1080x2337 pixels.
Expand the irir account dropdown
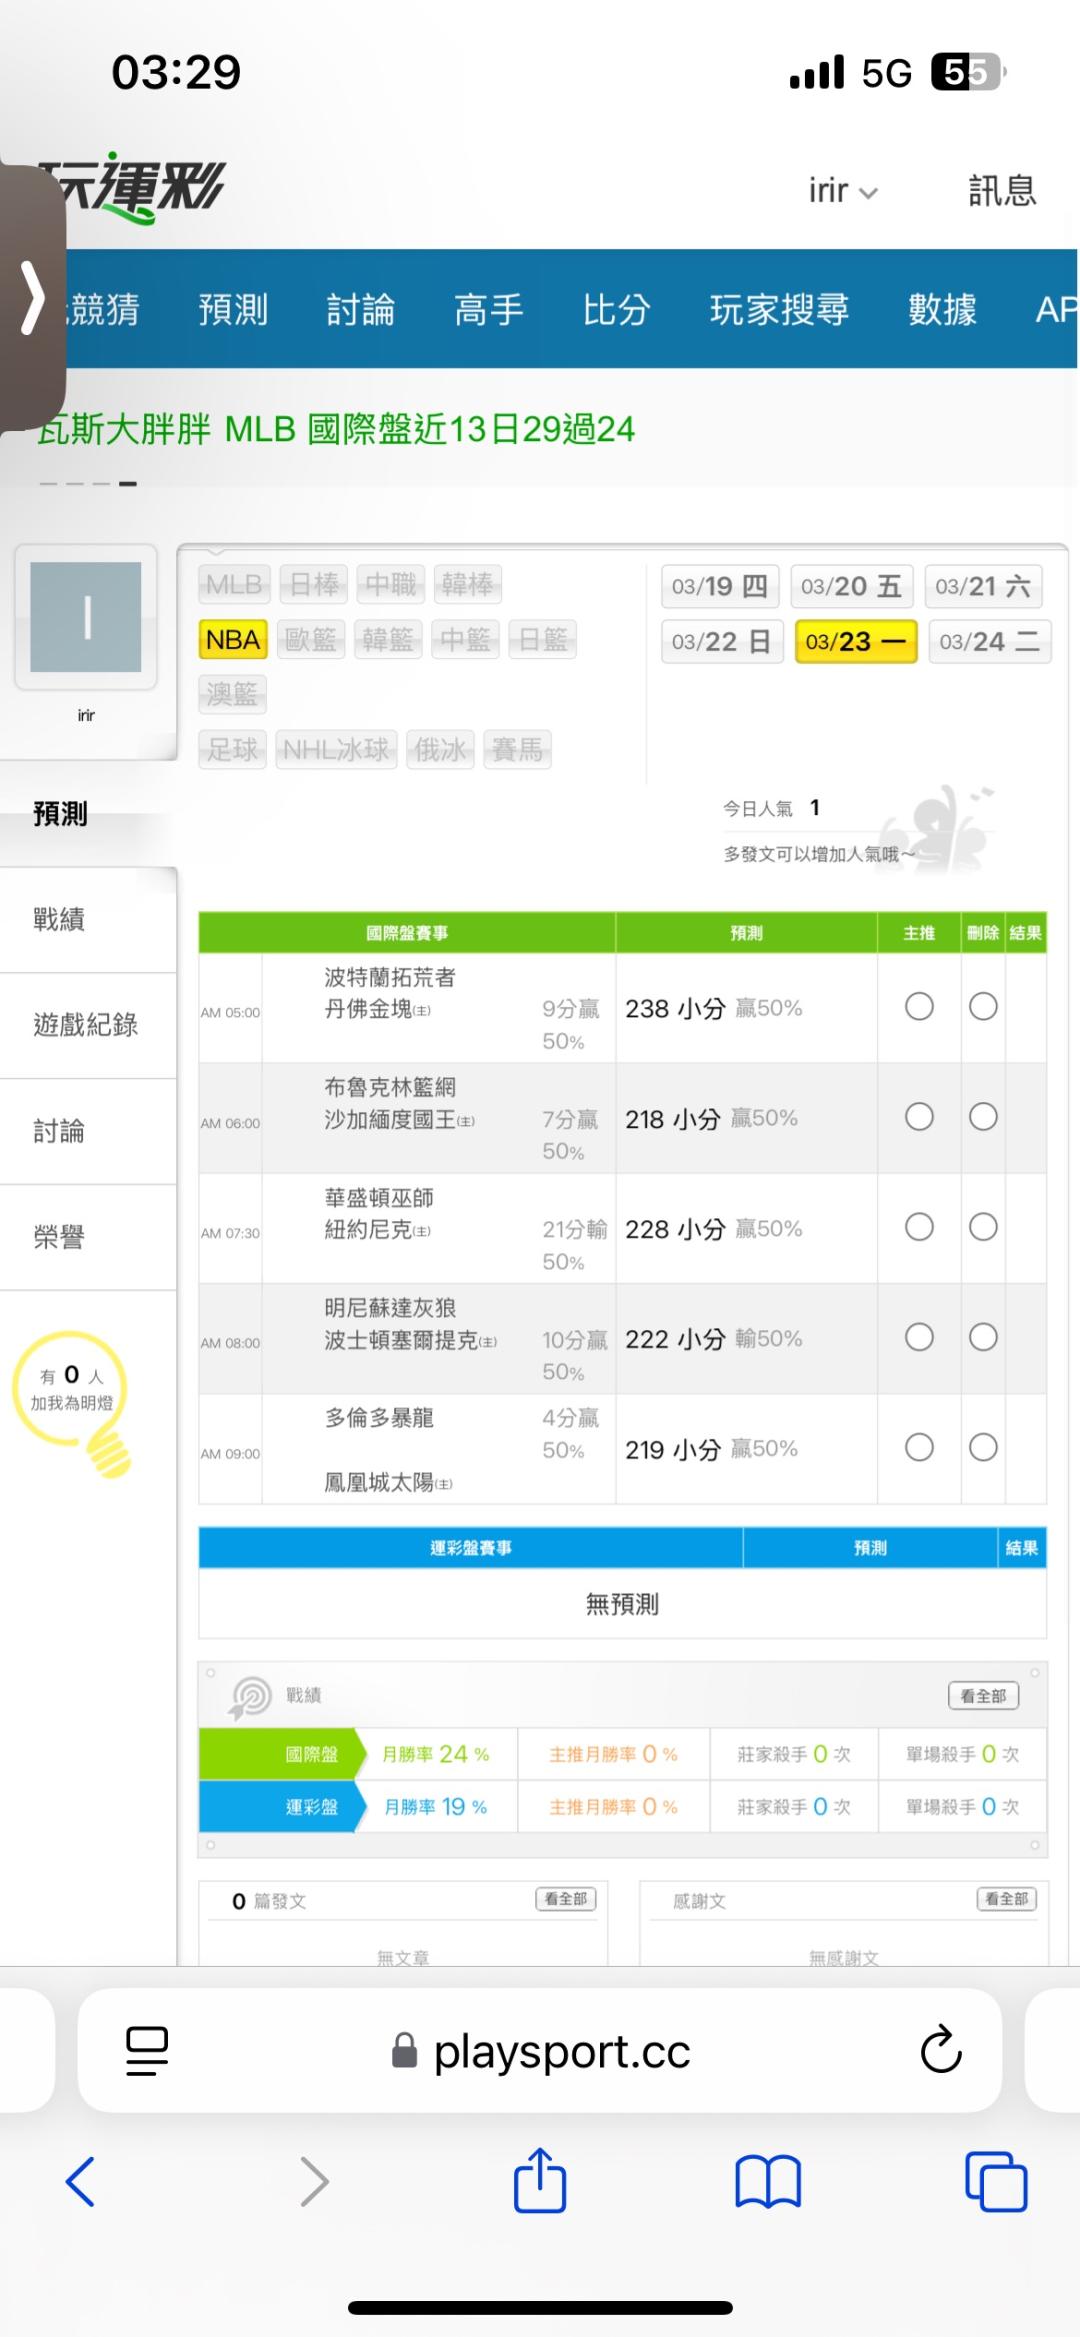(x=842, y=190)
